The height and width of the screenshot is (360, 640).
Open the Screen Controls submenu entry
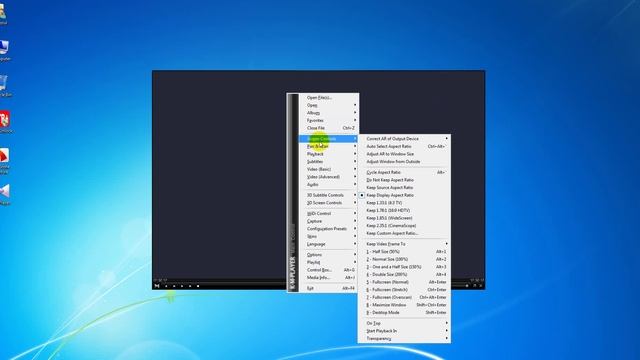point(329,139)
